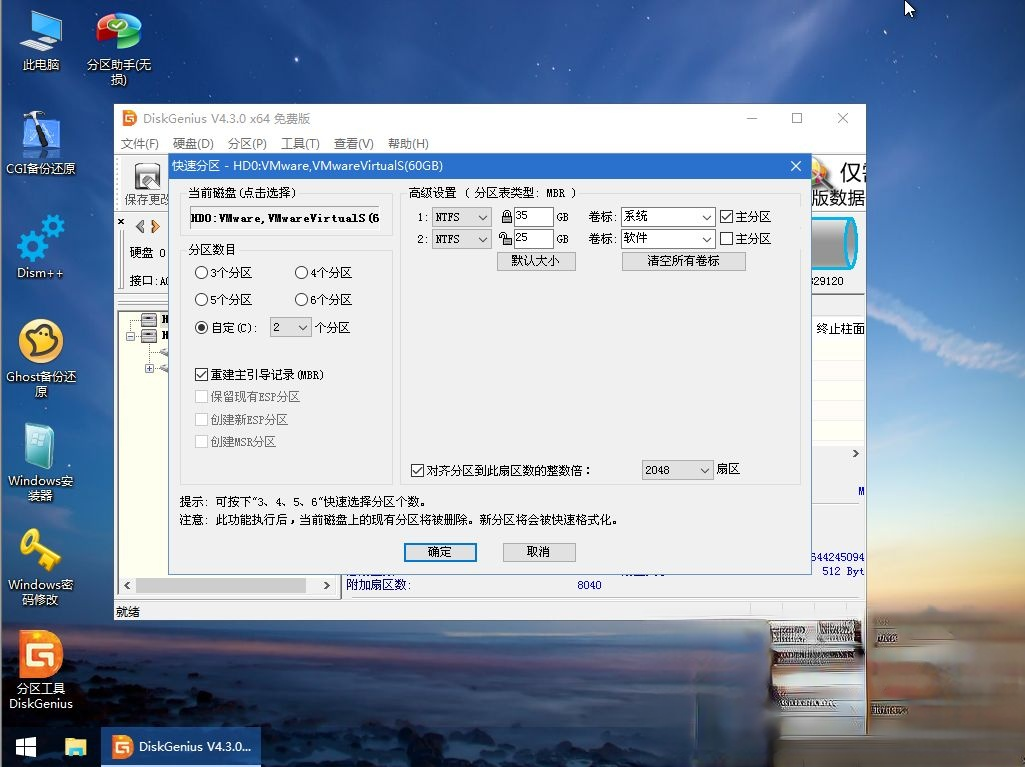
Task: Select the 6个分区 radio option
Action: coord(323,299)
